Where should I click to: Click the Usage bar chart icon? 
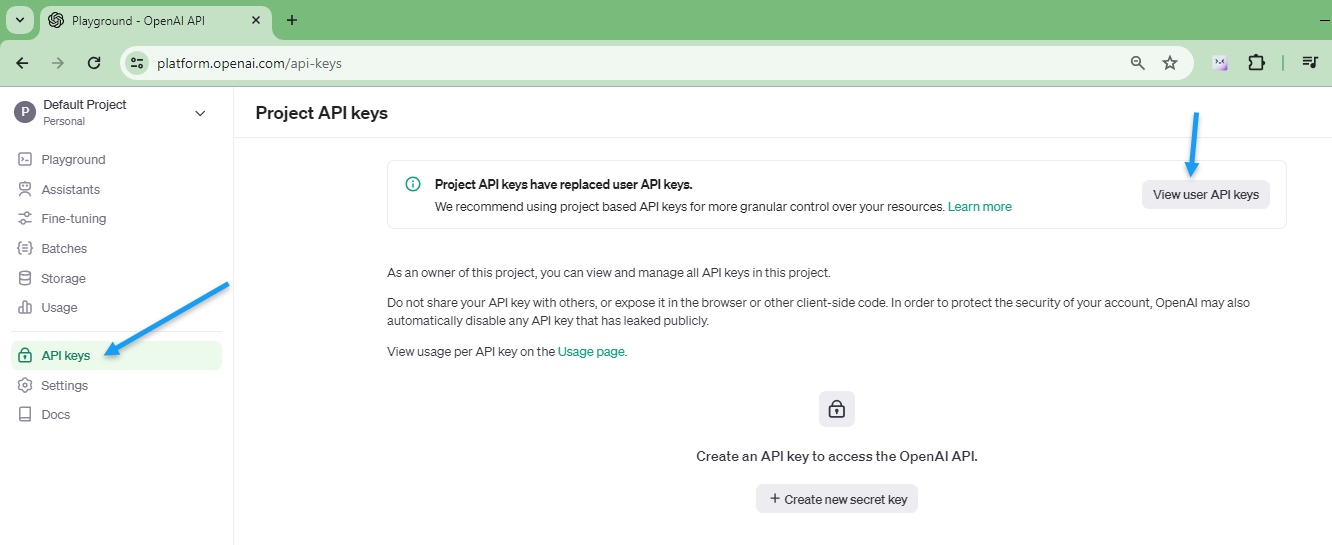pyautogui.click(x=25, y=308)
